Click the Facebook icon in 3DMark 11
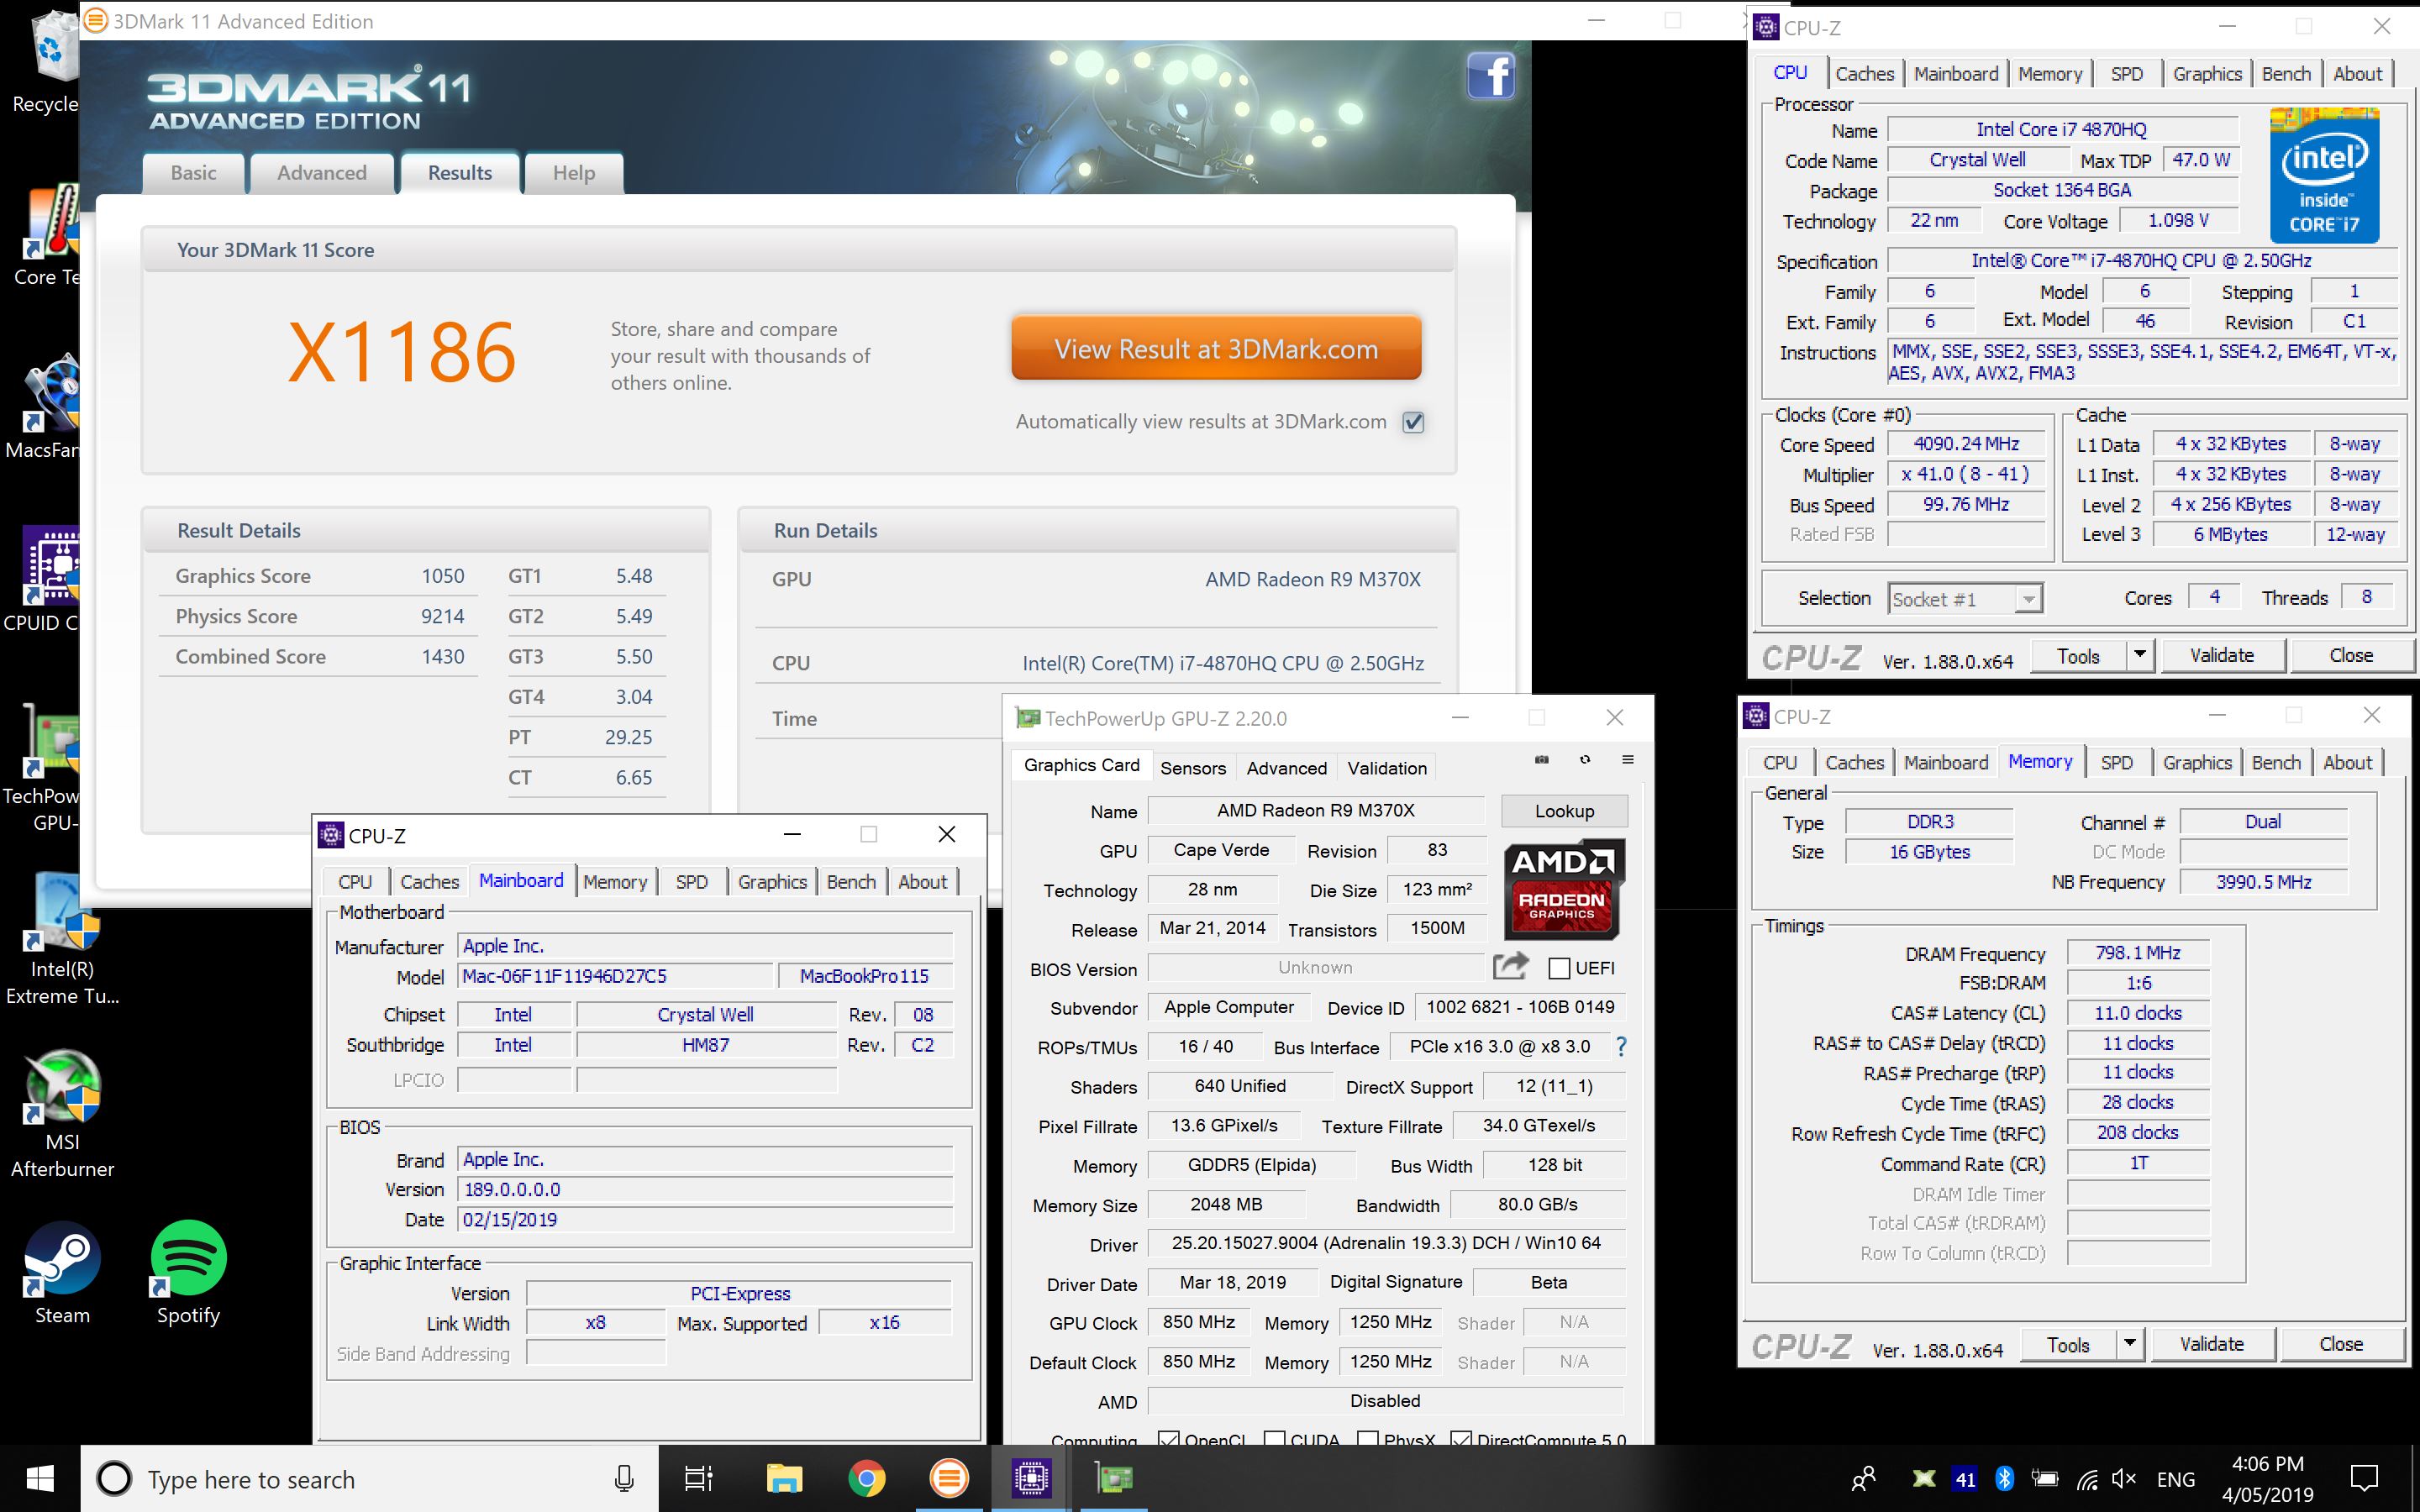 (1490, 76)
